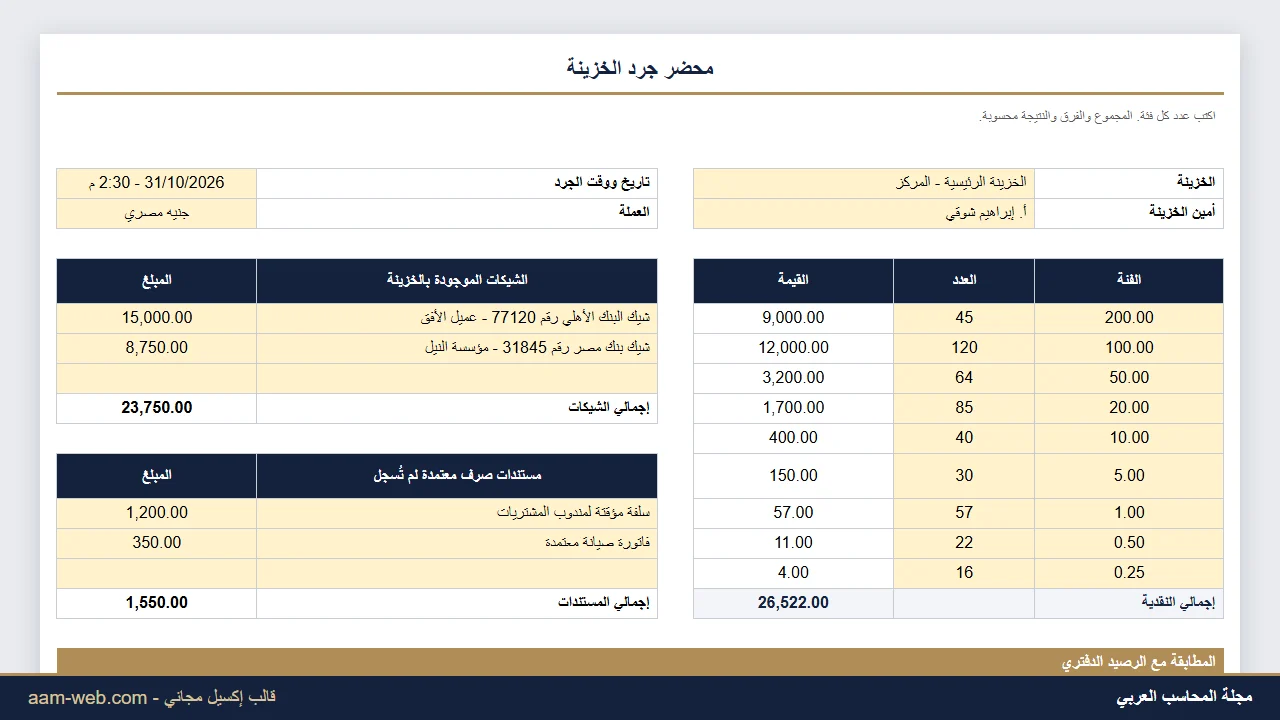
Task: Click the cashier name cell إبراهيم شوقي
Action: (x=864, y=213)
